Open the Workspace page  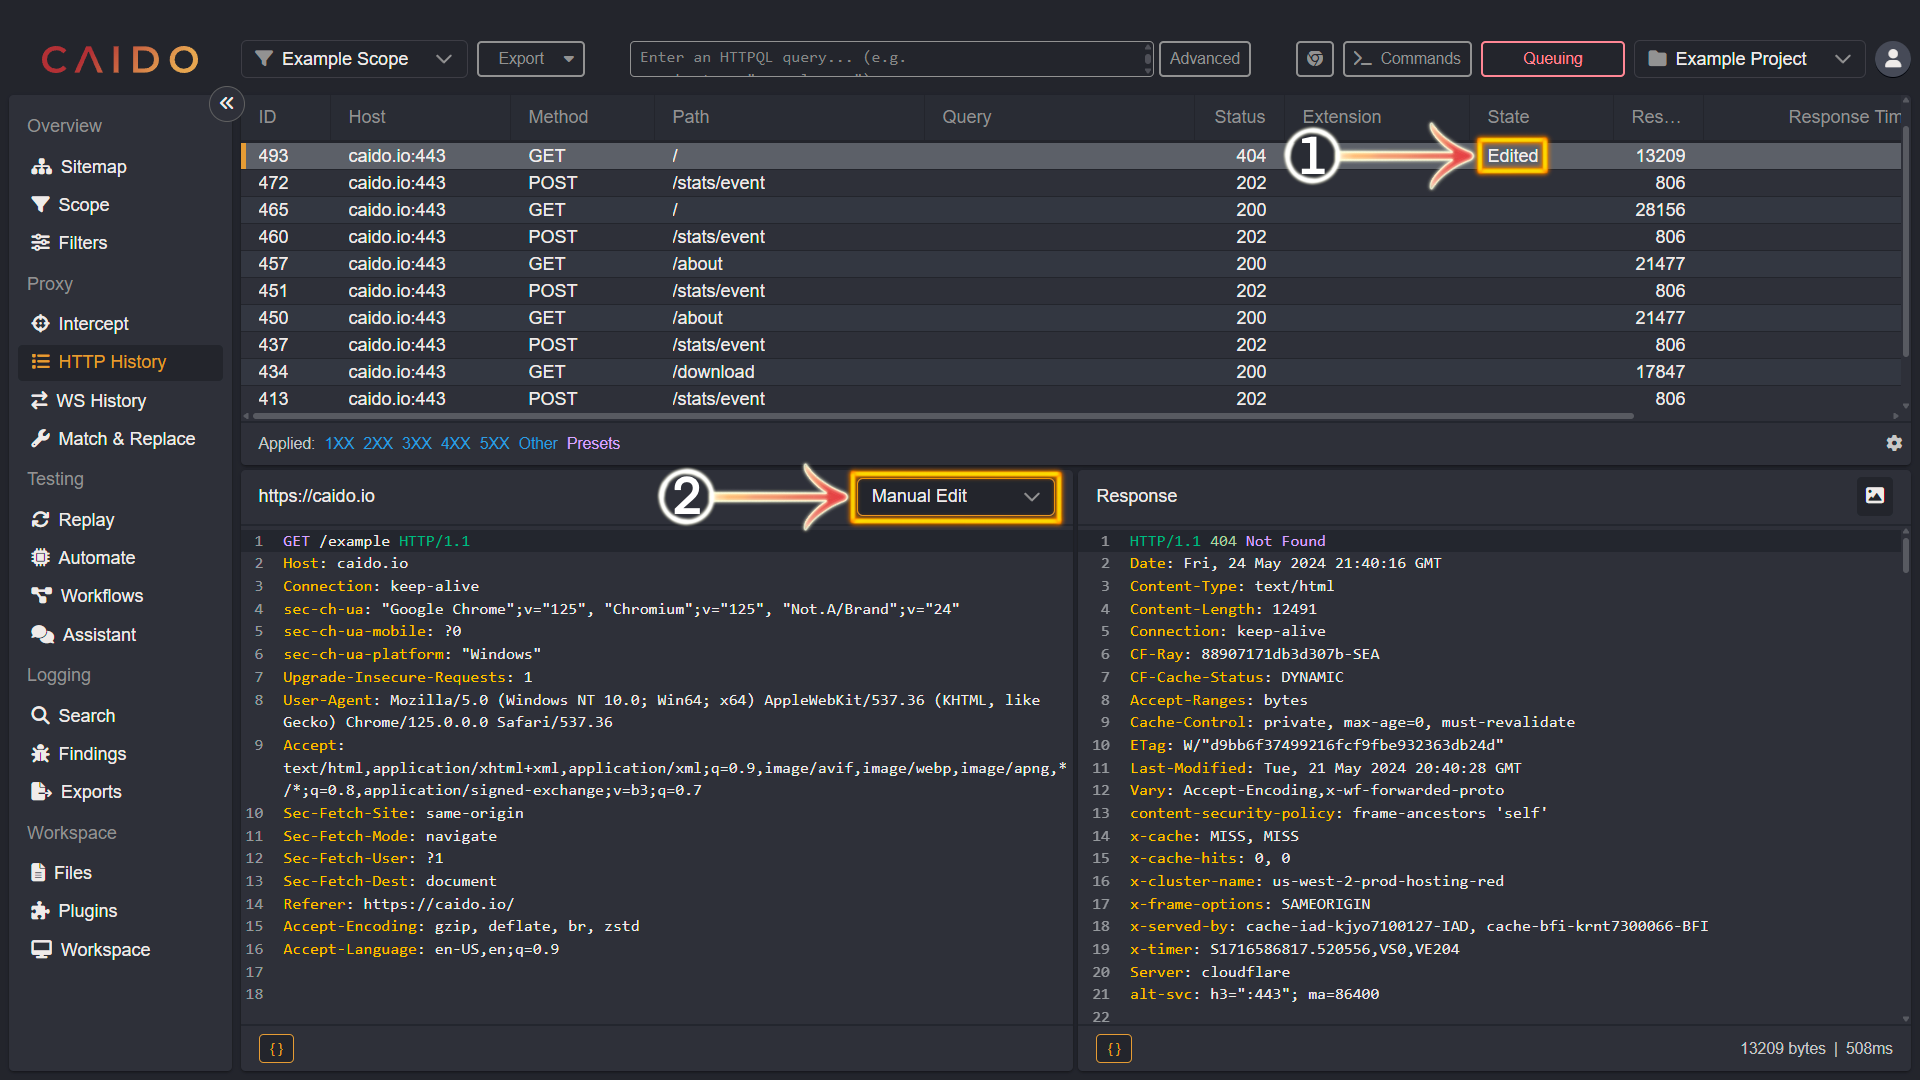(x=91, y=950)
